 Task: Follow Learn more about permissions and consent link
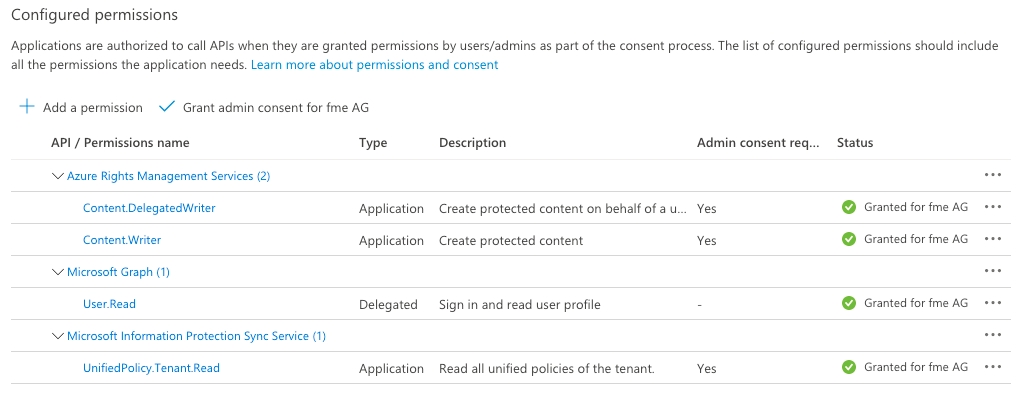[374, 65]
